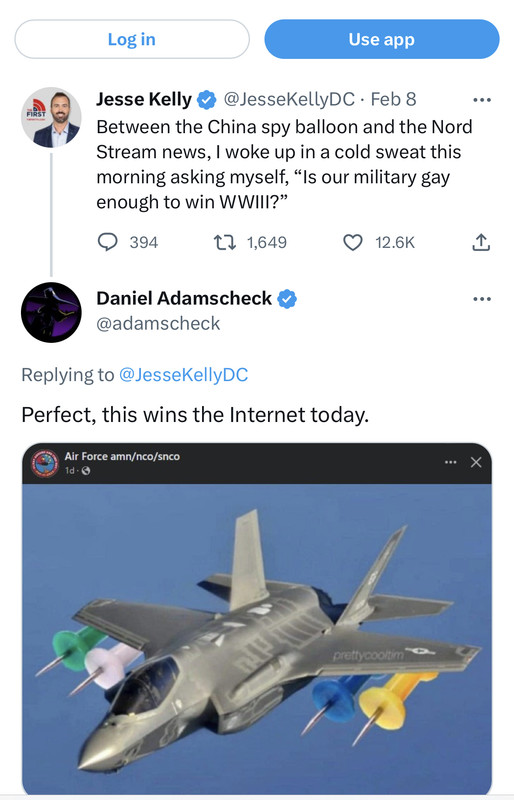The image size is (514, 800).
Task: Open Jesse Kelly's profile picture
Action: click(51, 117)
